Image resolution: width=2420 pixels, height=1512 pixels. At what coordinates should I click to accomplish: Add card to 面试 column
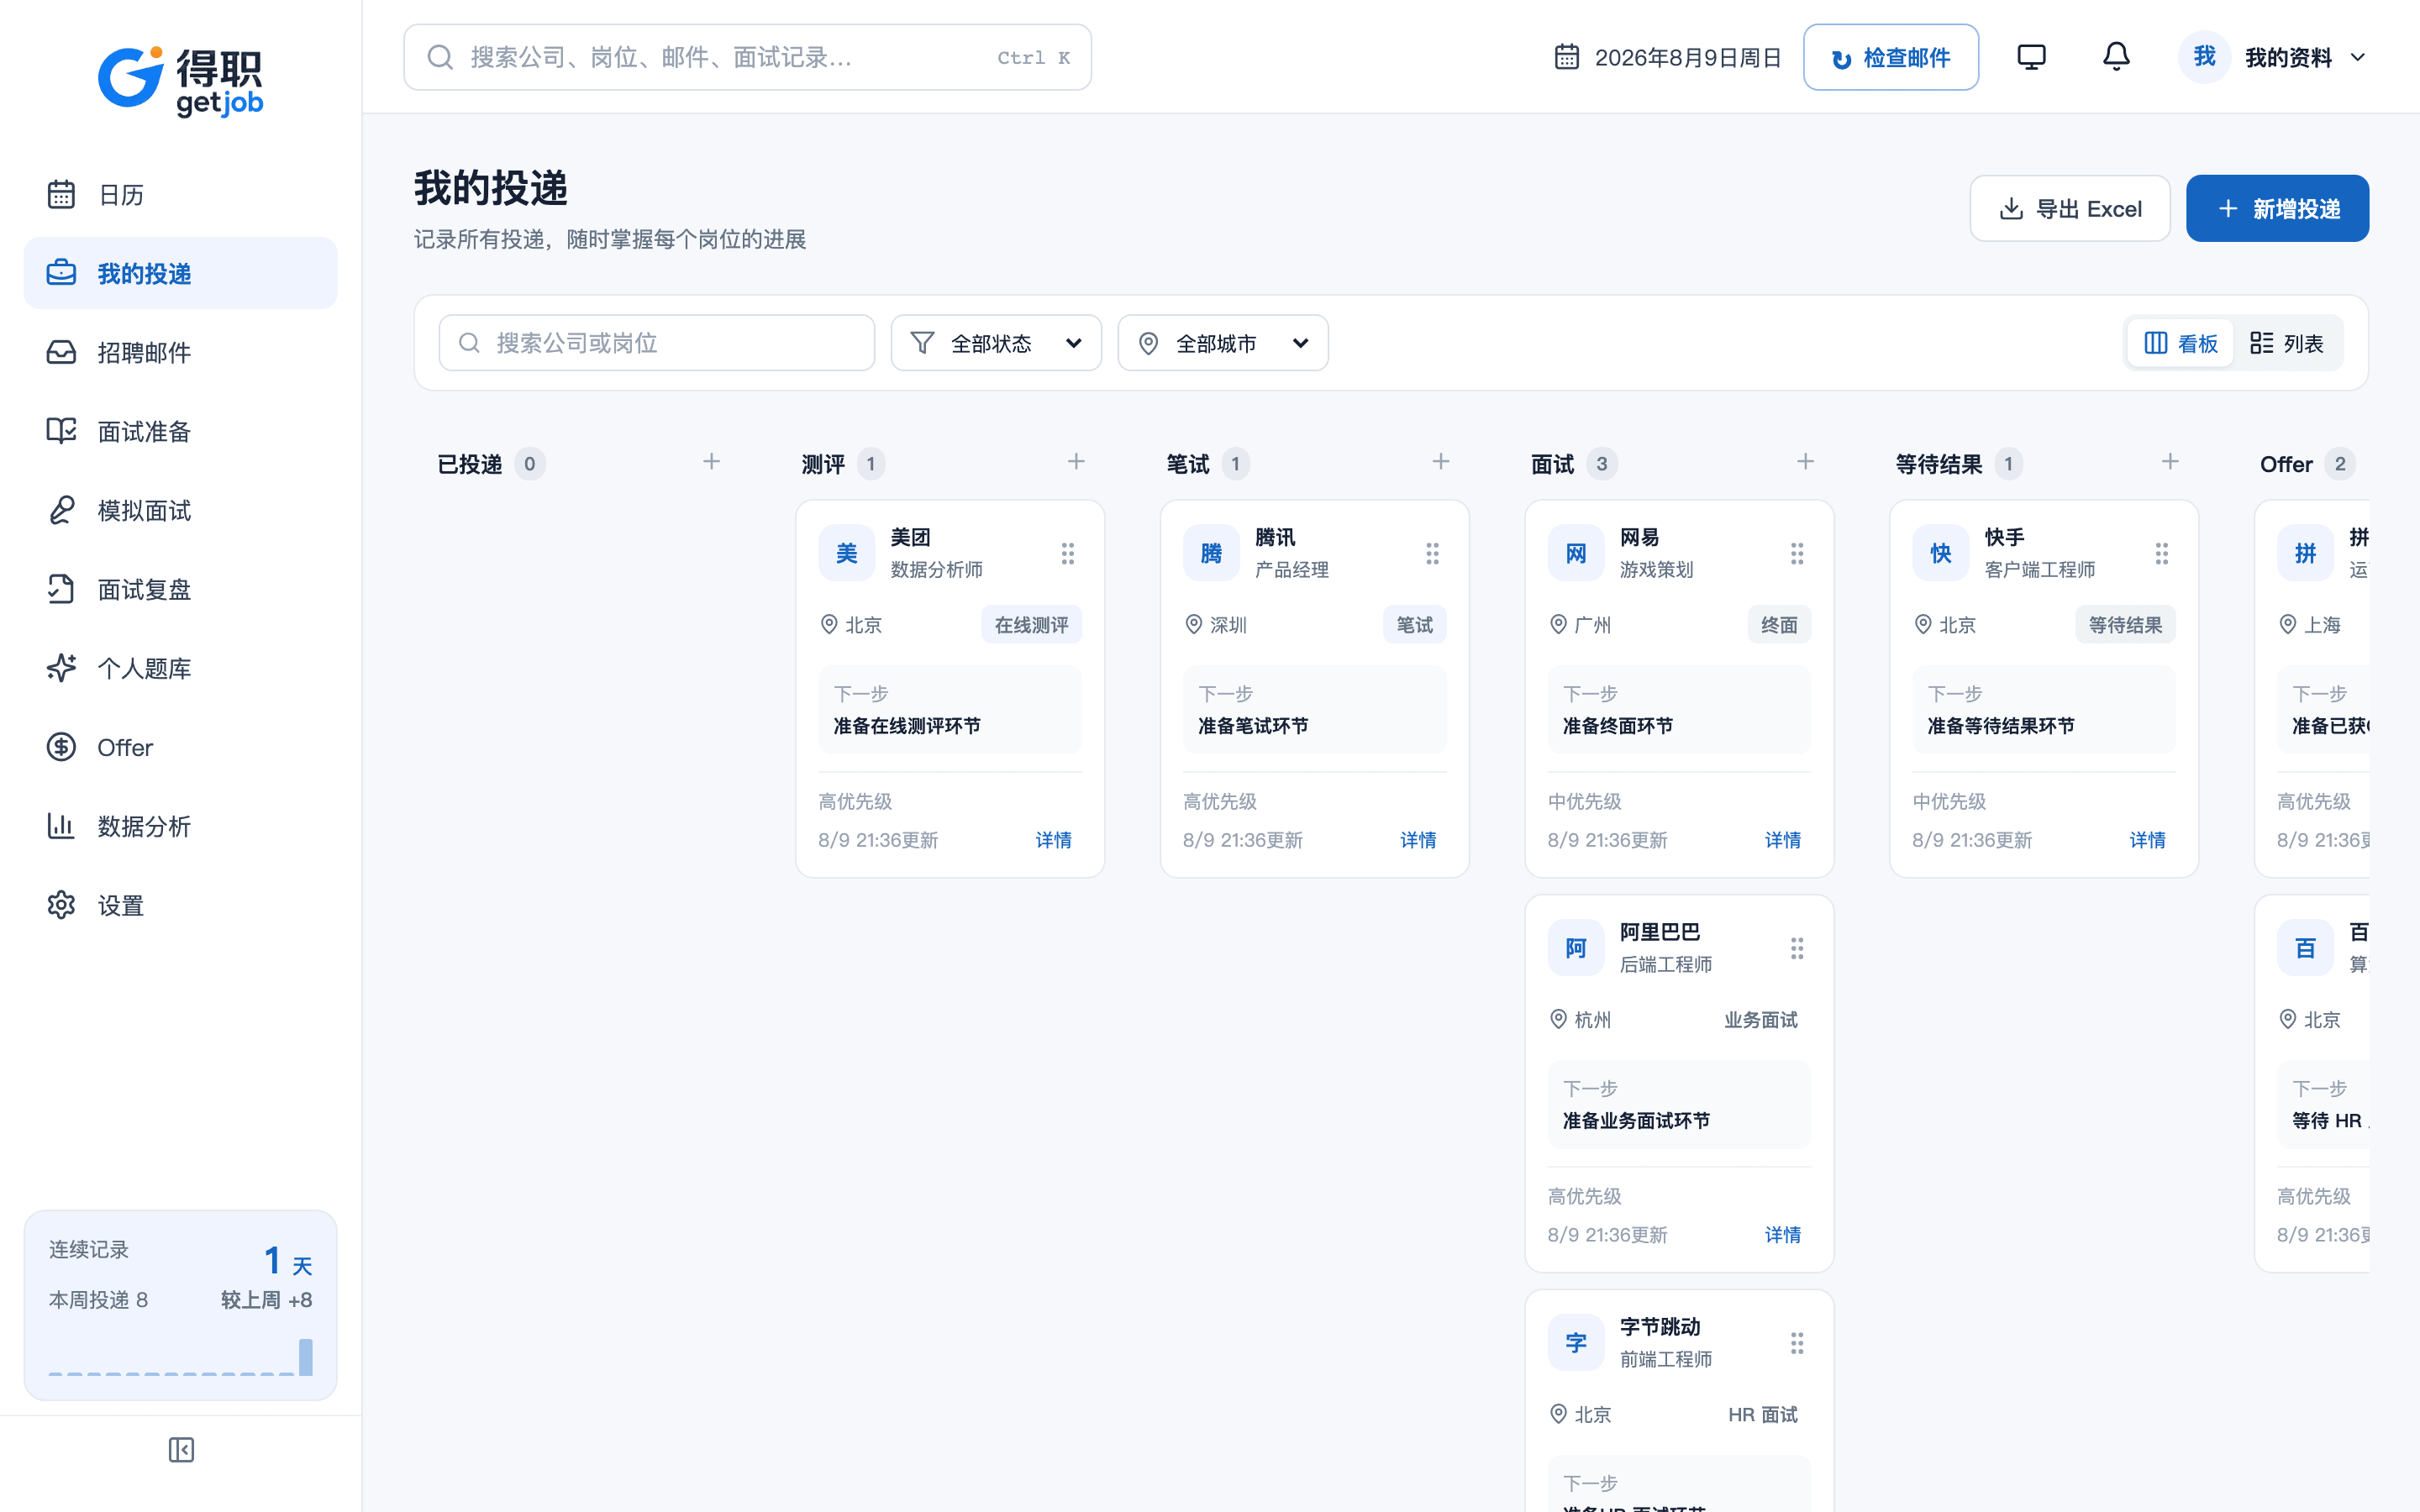(1805, 462)
